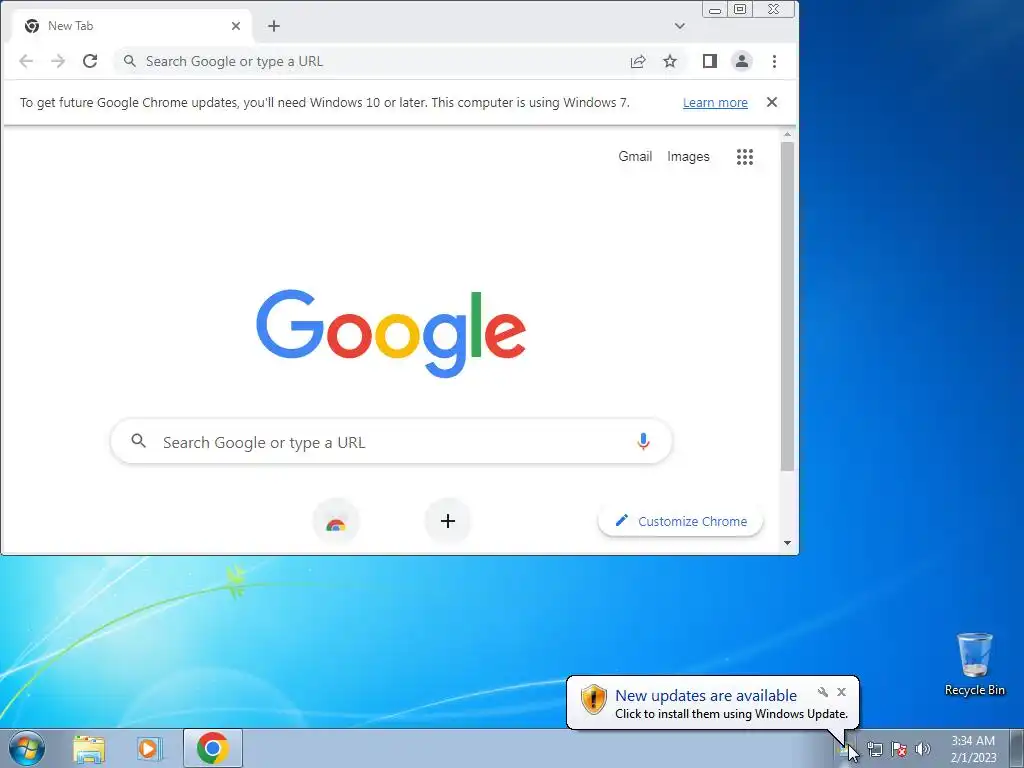Share this page icon in address bar
The width and height of the screenshot is (1024, 768).
638,61
